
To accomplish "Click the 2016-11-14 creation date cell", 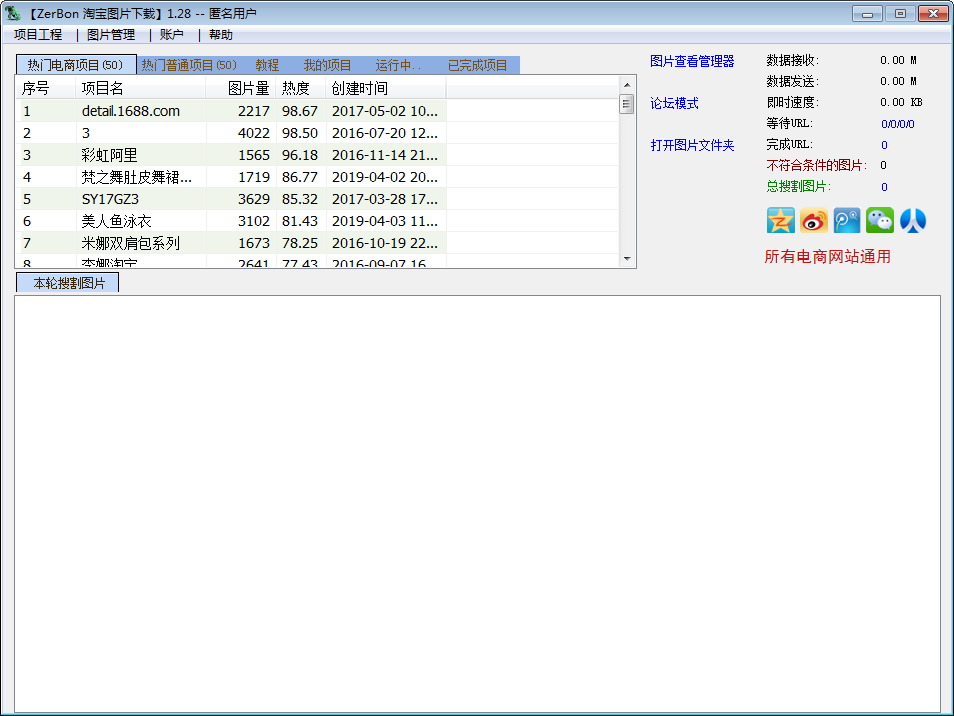I will coord(385,155).
